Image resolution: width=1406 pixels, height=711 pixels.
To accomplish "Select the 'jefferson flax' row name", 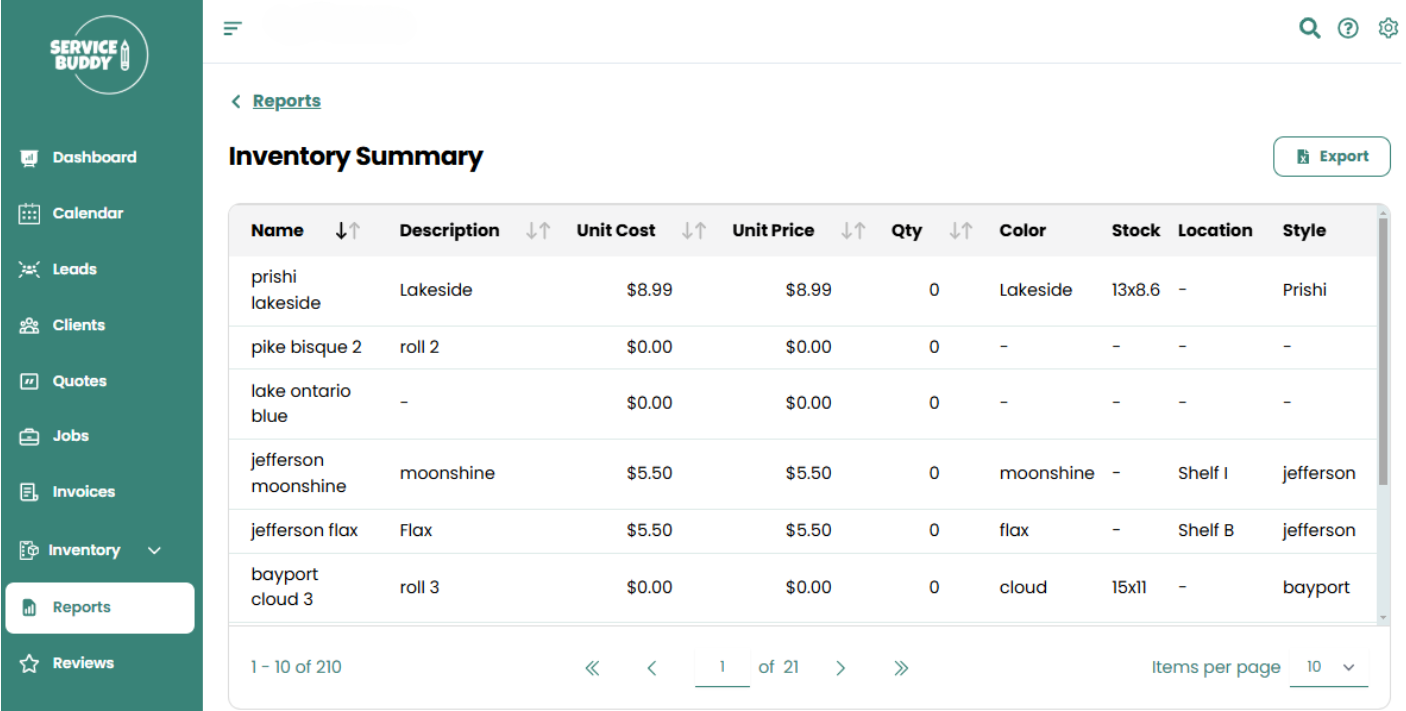I will (x=304, y=531).
